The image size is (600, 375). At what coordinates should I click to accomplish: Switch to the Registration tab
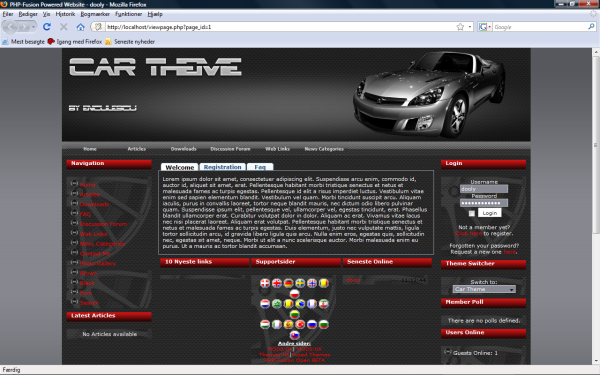pyautogui.click(x=222, y=167)
